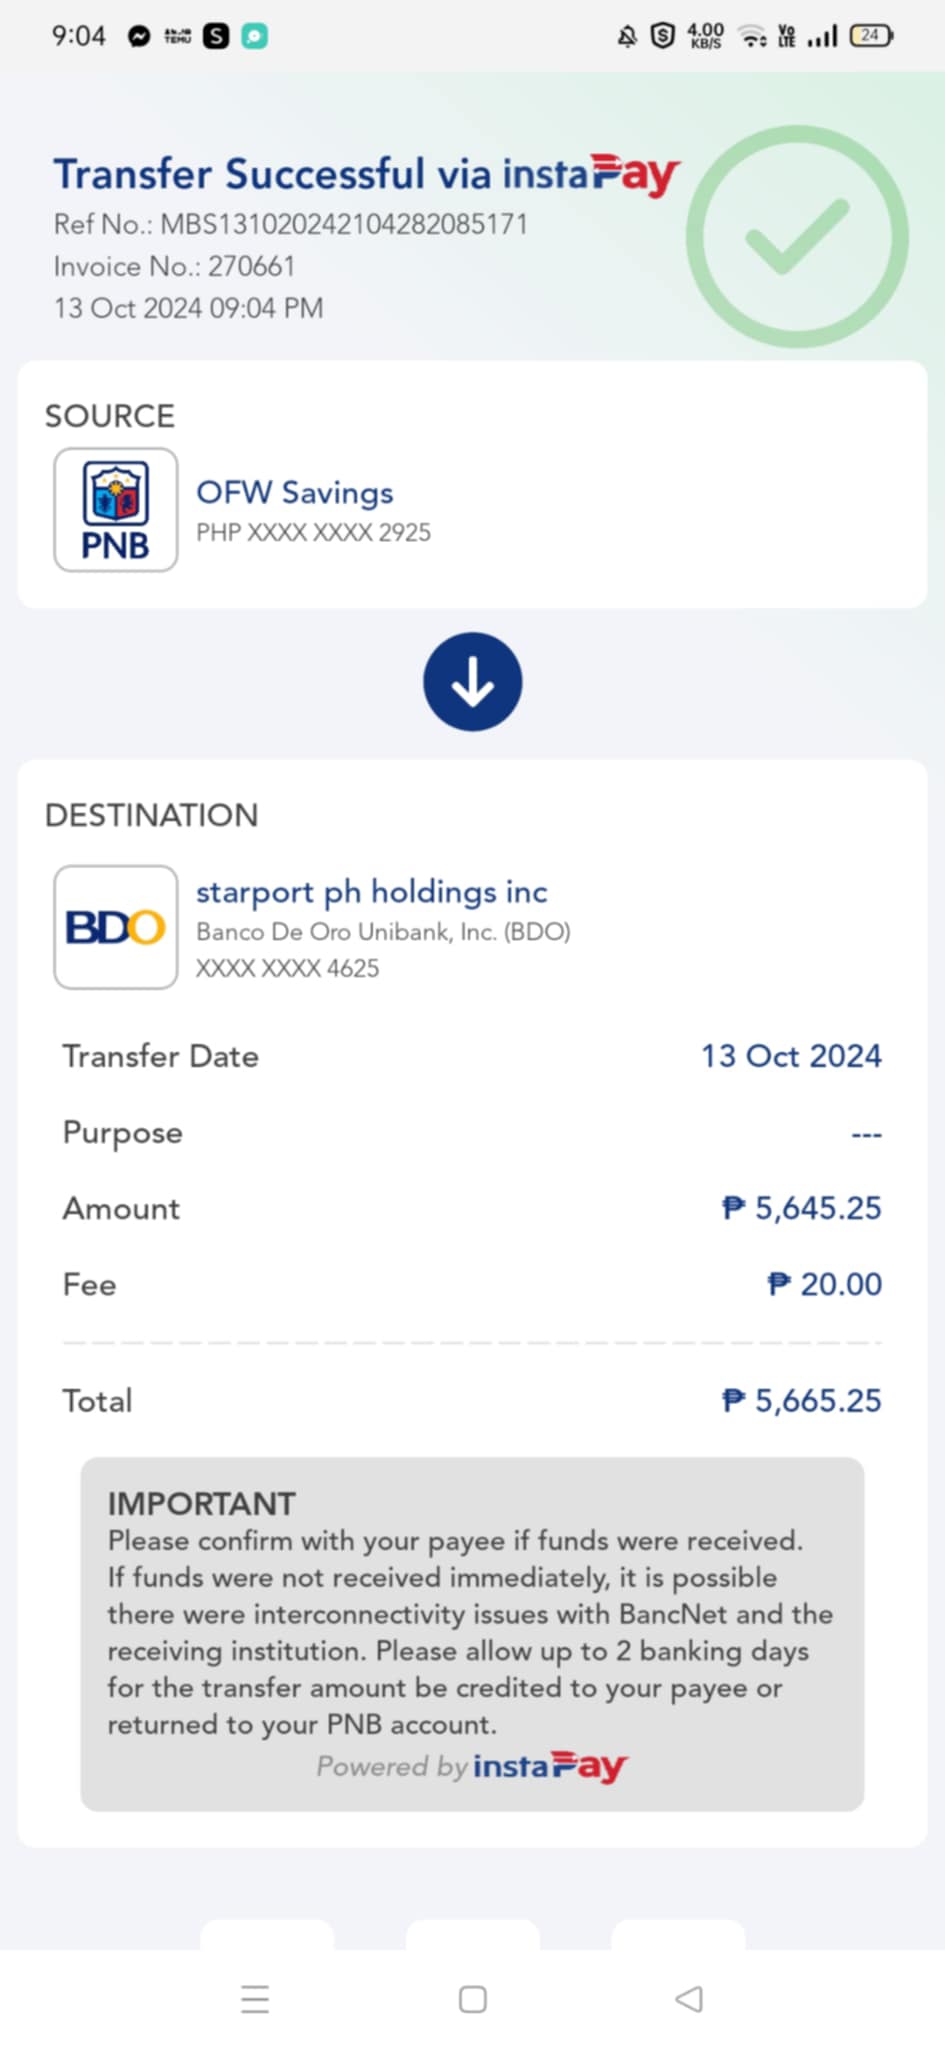Tap the Ref No. transaction text
The height and width of the screenshot is (2048, 945).
[x=290, y=224]
